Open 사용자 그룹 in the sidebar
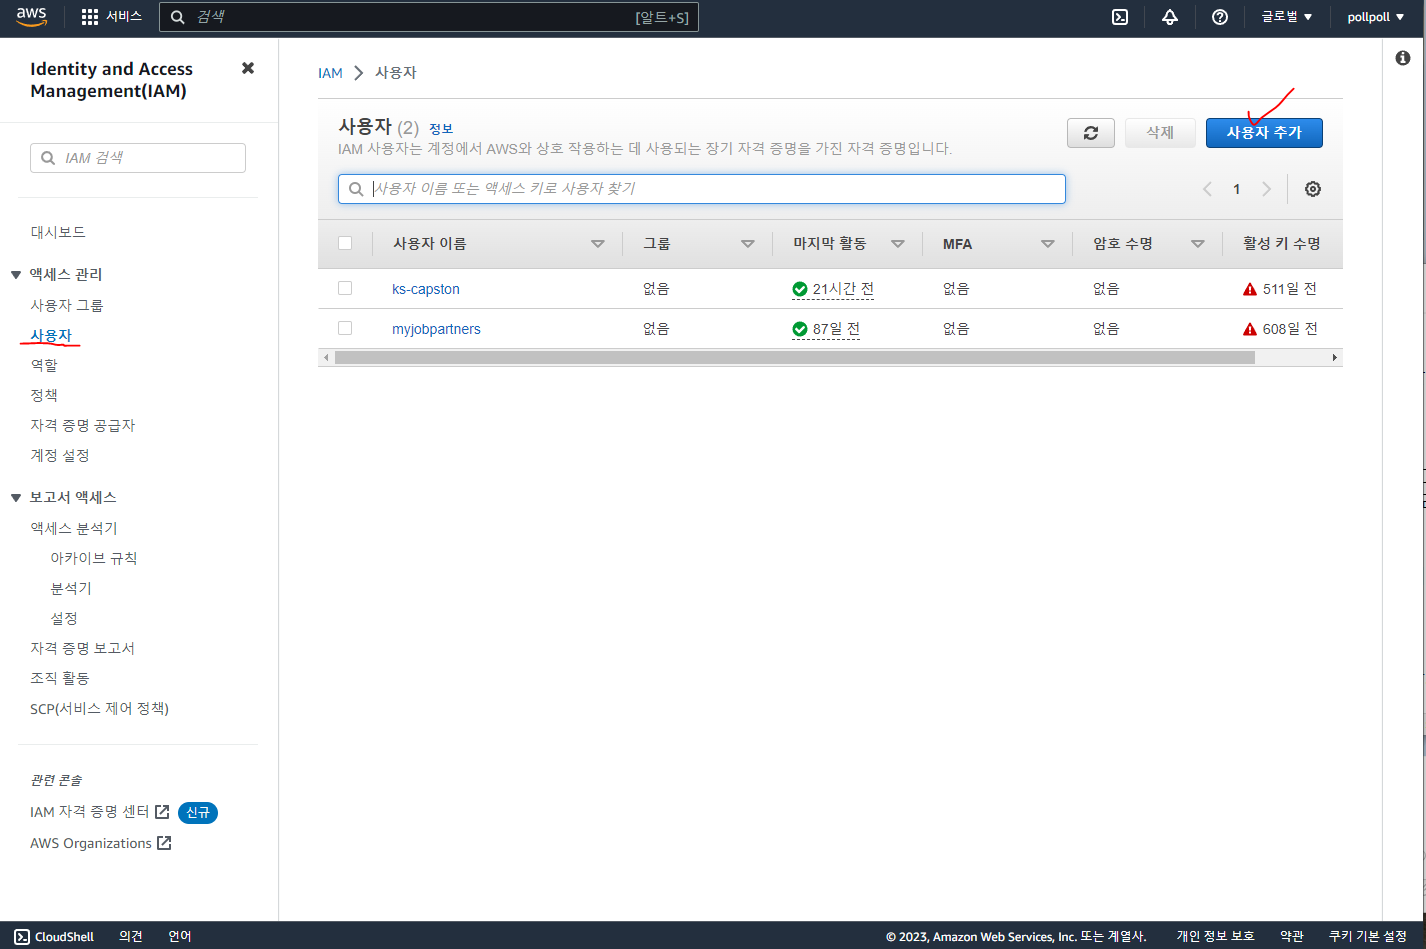The width and height of the screenshot is (1426, 949). (67, 305)
